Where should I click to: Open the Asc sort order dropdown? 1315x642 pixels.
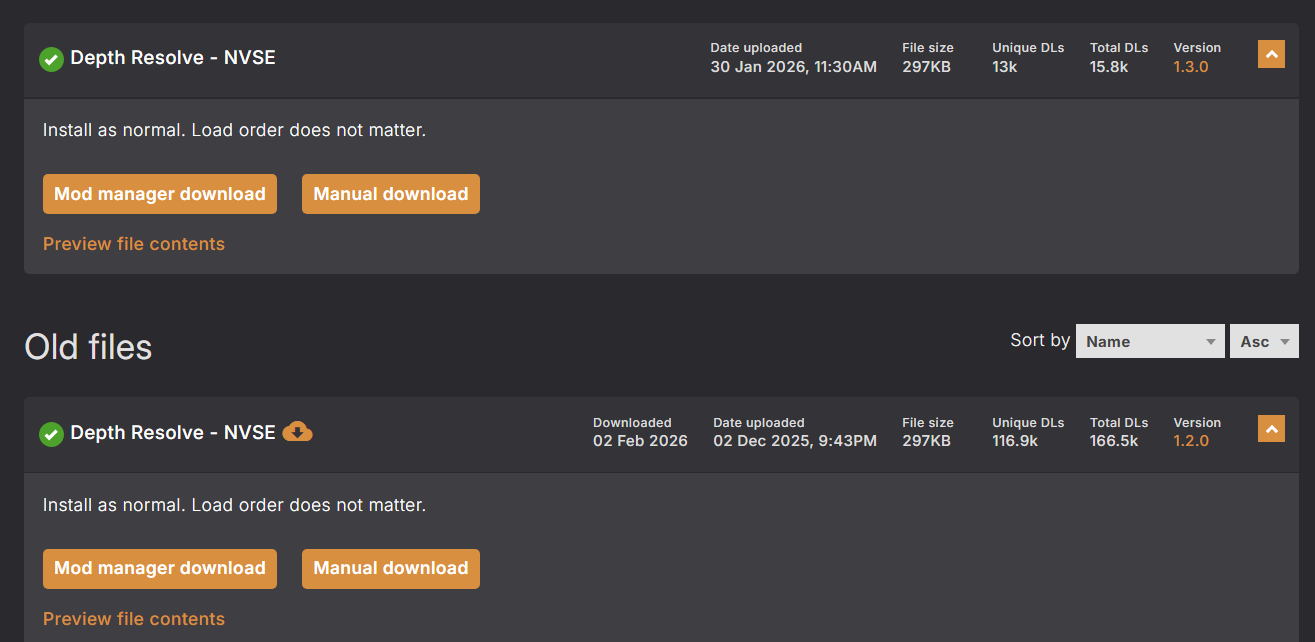[1264, 341]
